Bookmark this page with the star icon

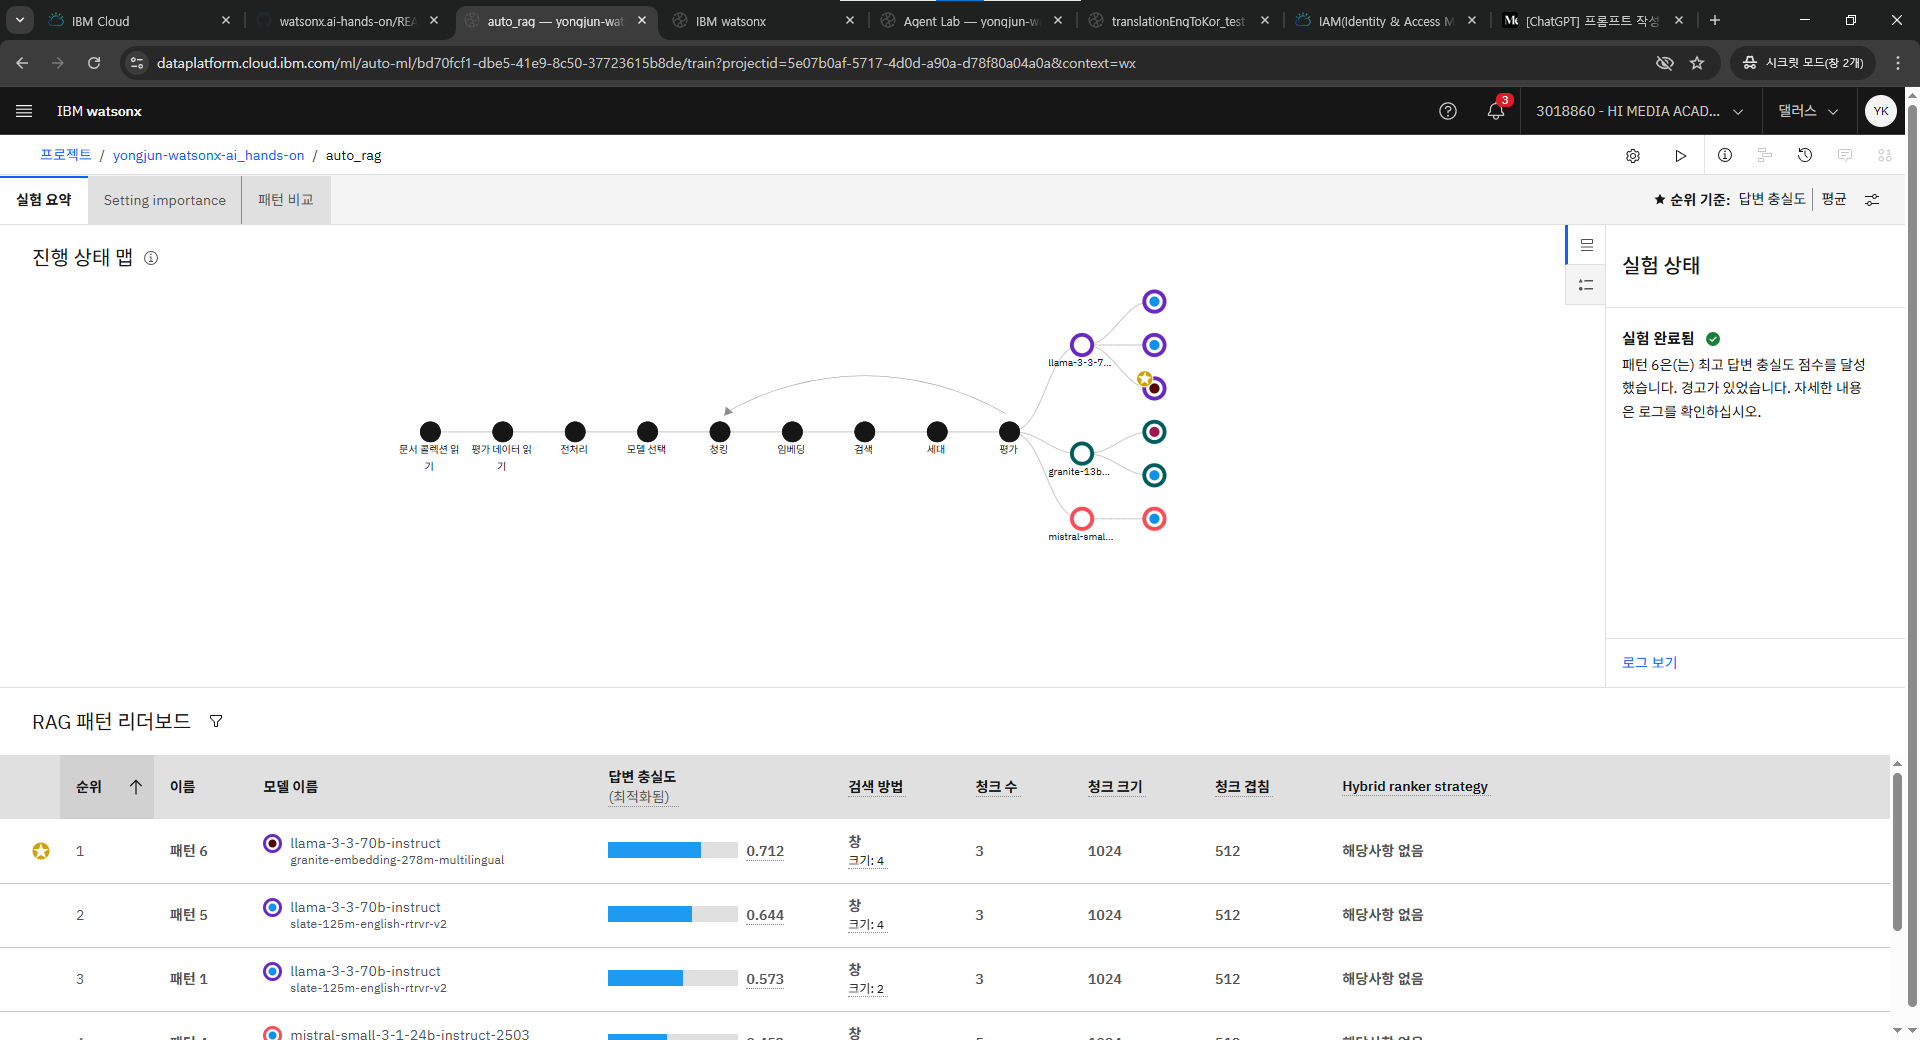pos(1697,63)
